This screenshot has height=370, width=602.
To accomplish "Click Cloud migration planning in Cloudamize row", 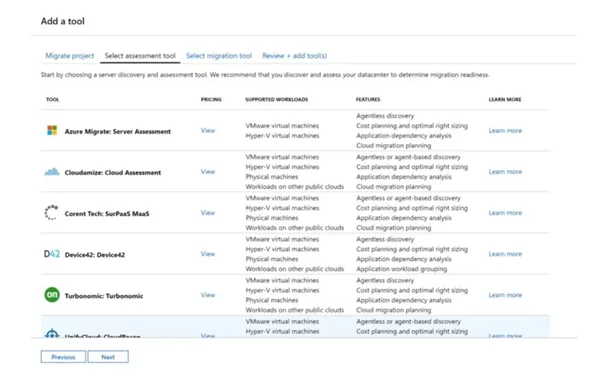I will coord(394,187).
